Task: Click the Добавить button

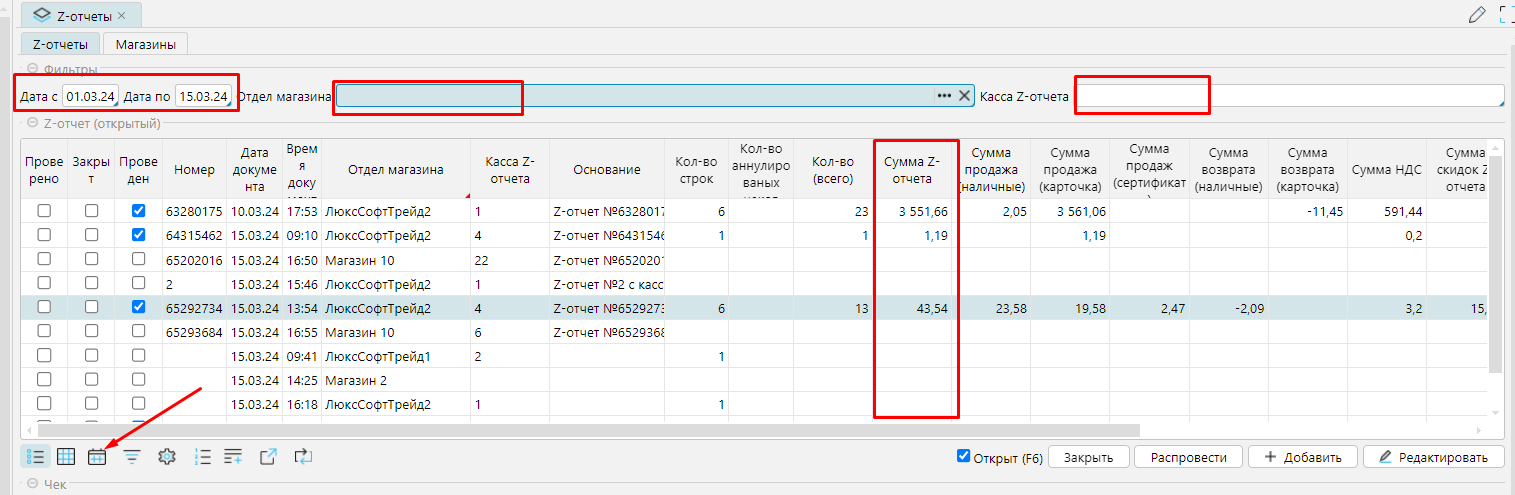Action: 1301,457
